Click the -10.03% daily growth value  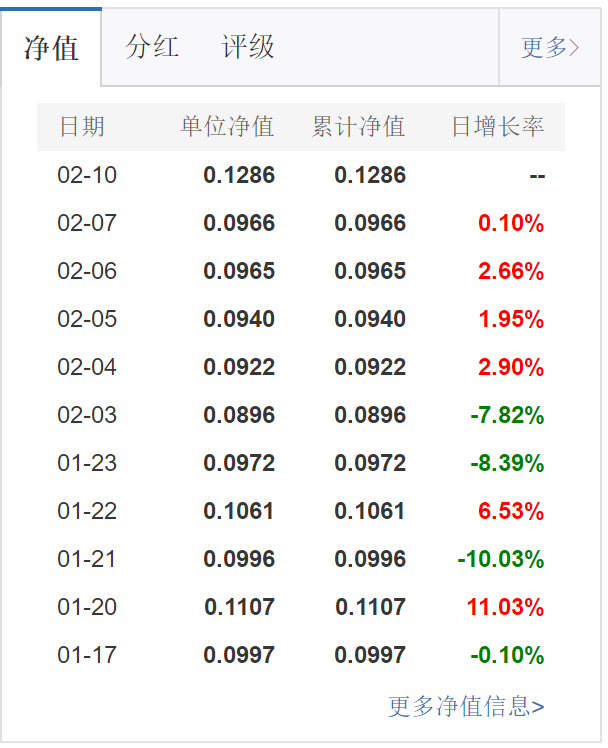click(501, 559)
